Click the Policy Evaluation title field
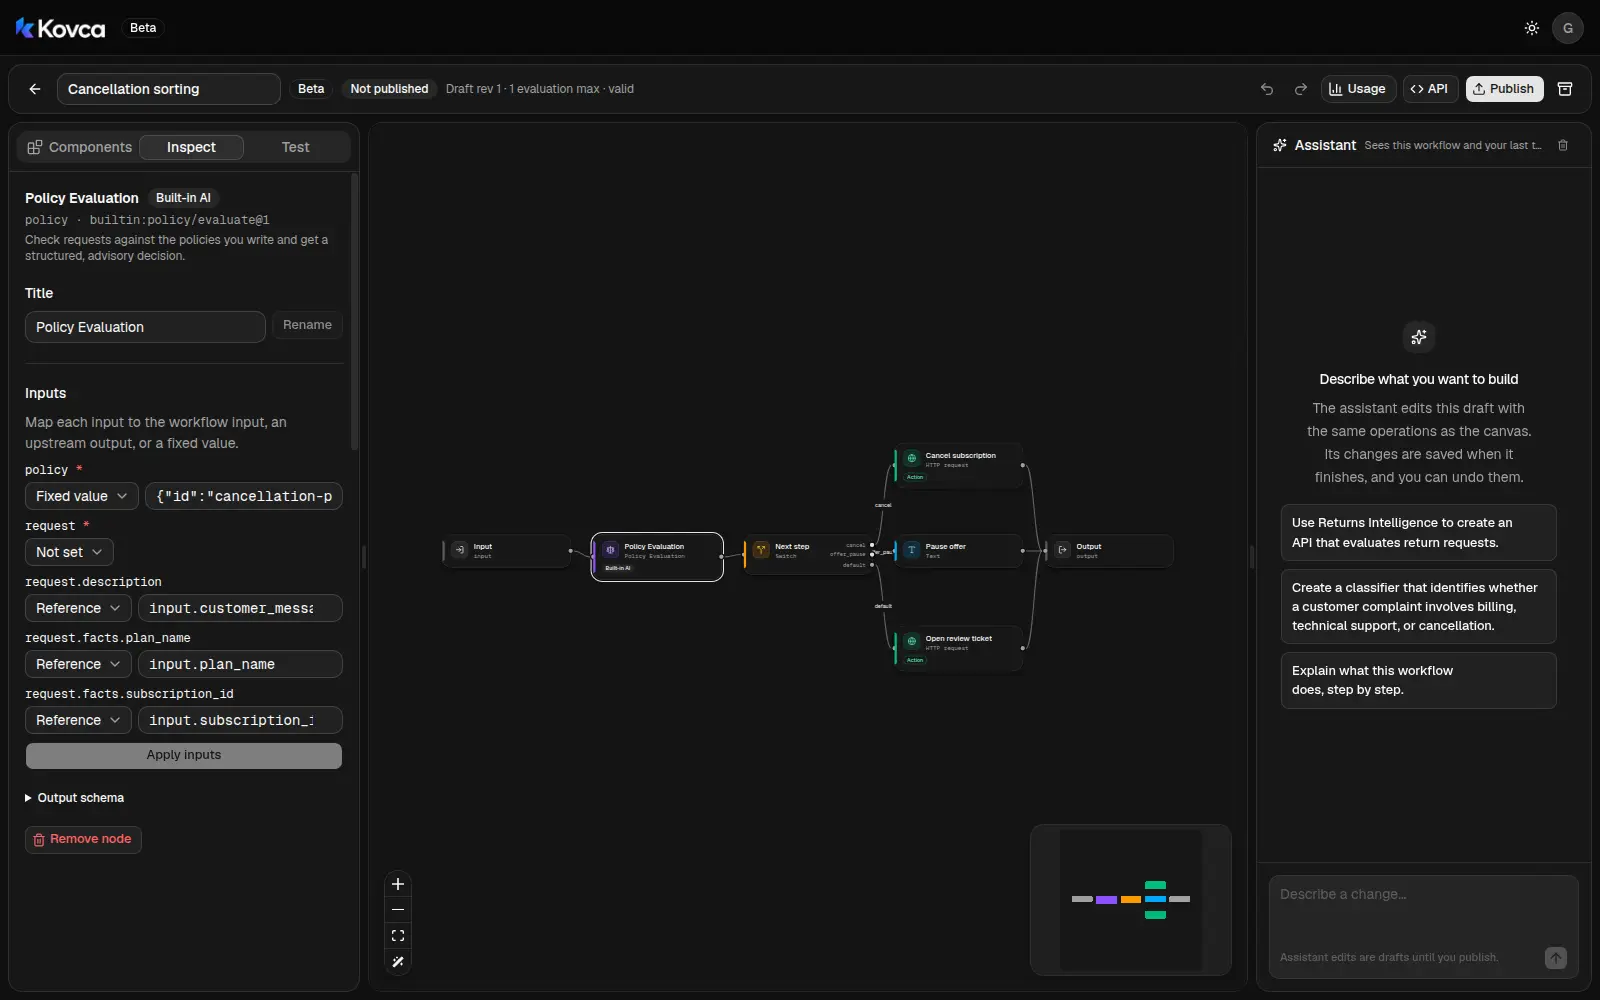 (x=145, y=327)
